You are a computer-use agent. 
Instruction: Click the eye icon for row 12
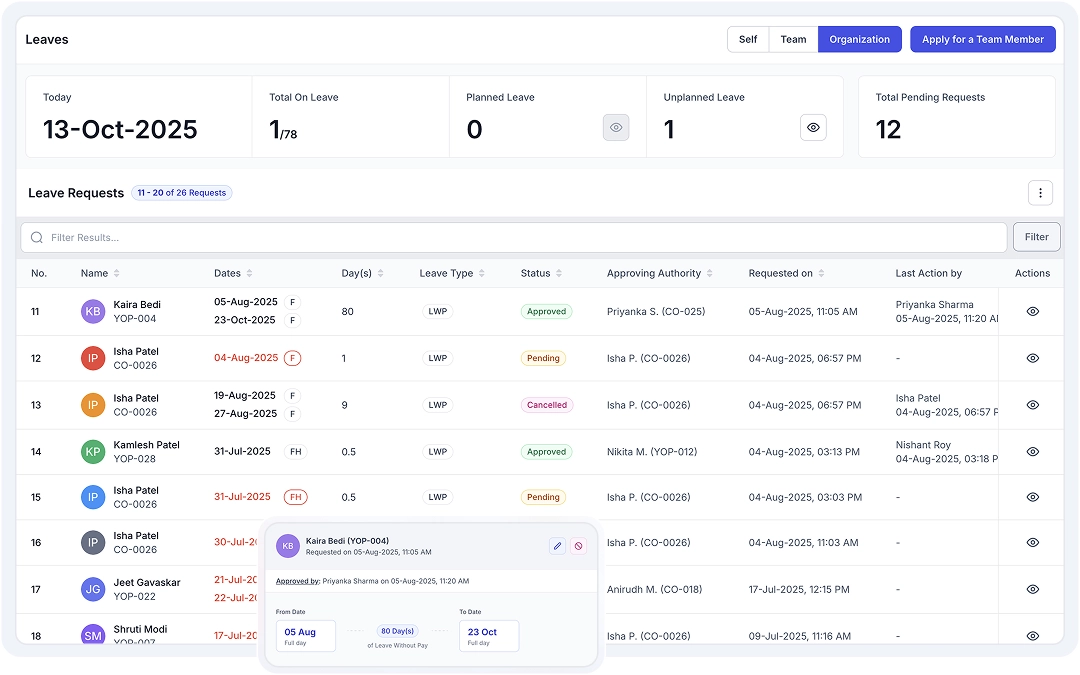click(x=1033, y=358)
